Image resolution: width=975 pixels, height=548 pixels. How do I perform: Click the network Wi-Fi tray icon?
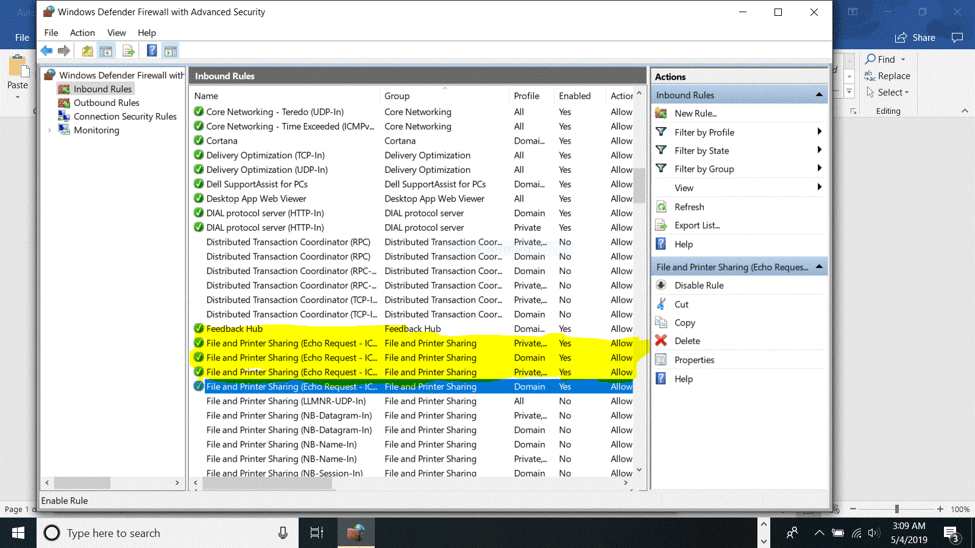pyautogui.click(x=856, y=533)
